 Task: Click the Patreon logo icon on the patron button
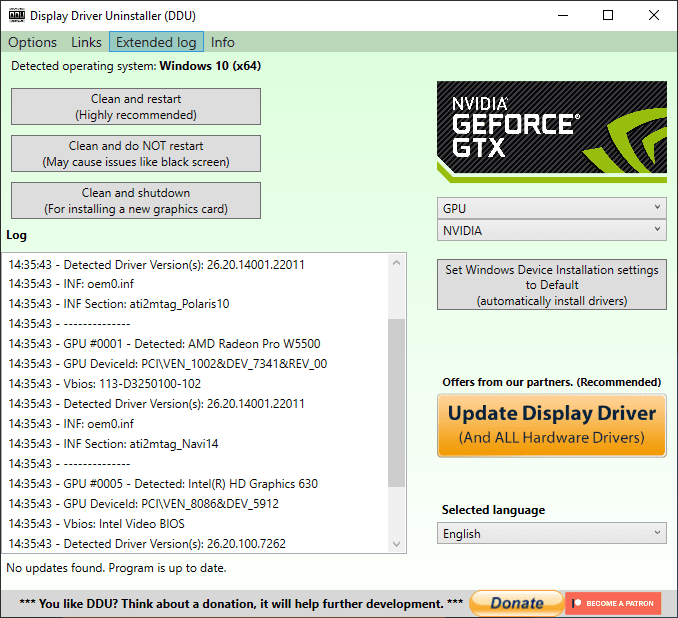pos(576,603)
